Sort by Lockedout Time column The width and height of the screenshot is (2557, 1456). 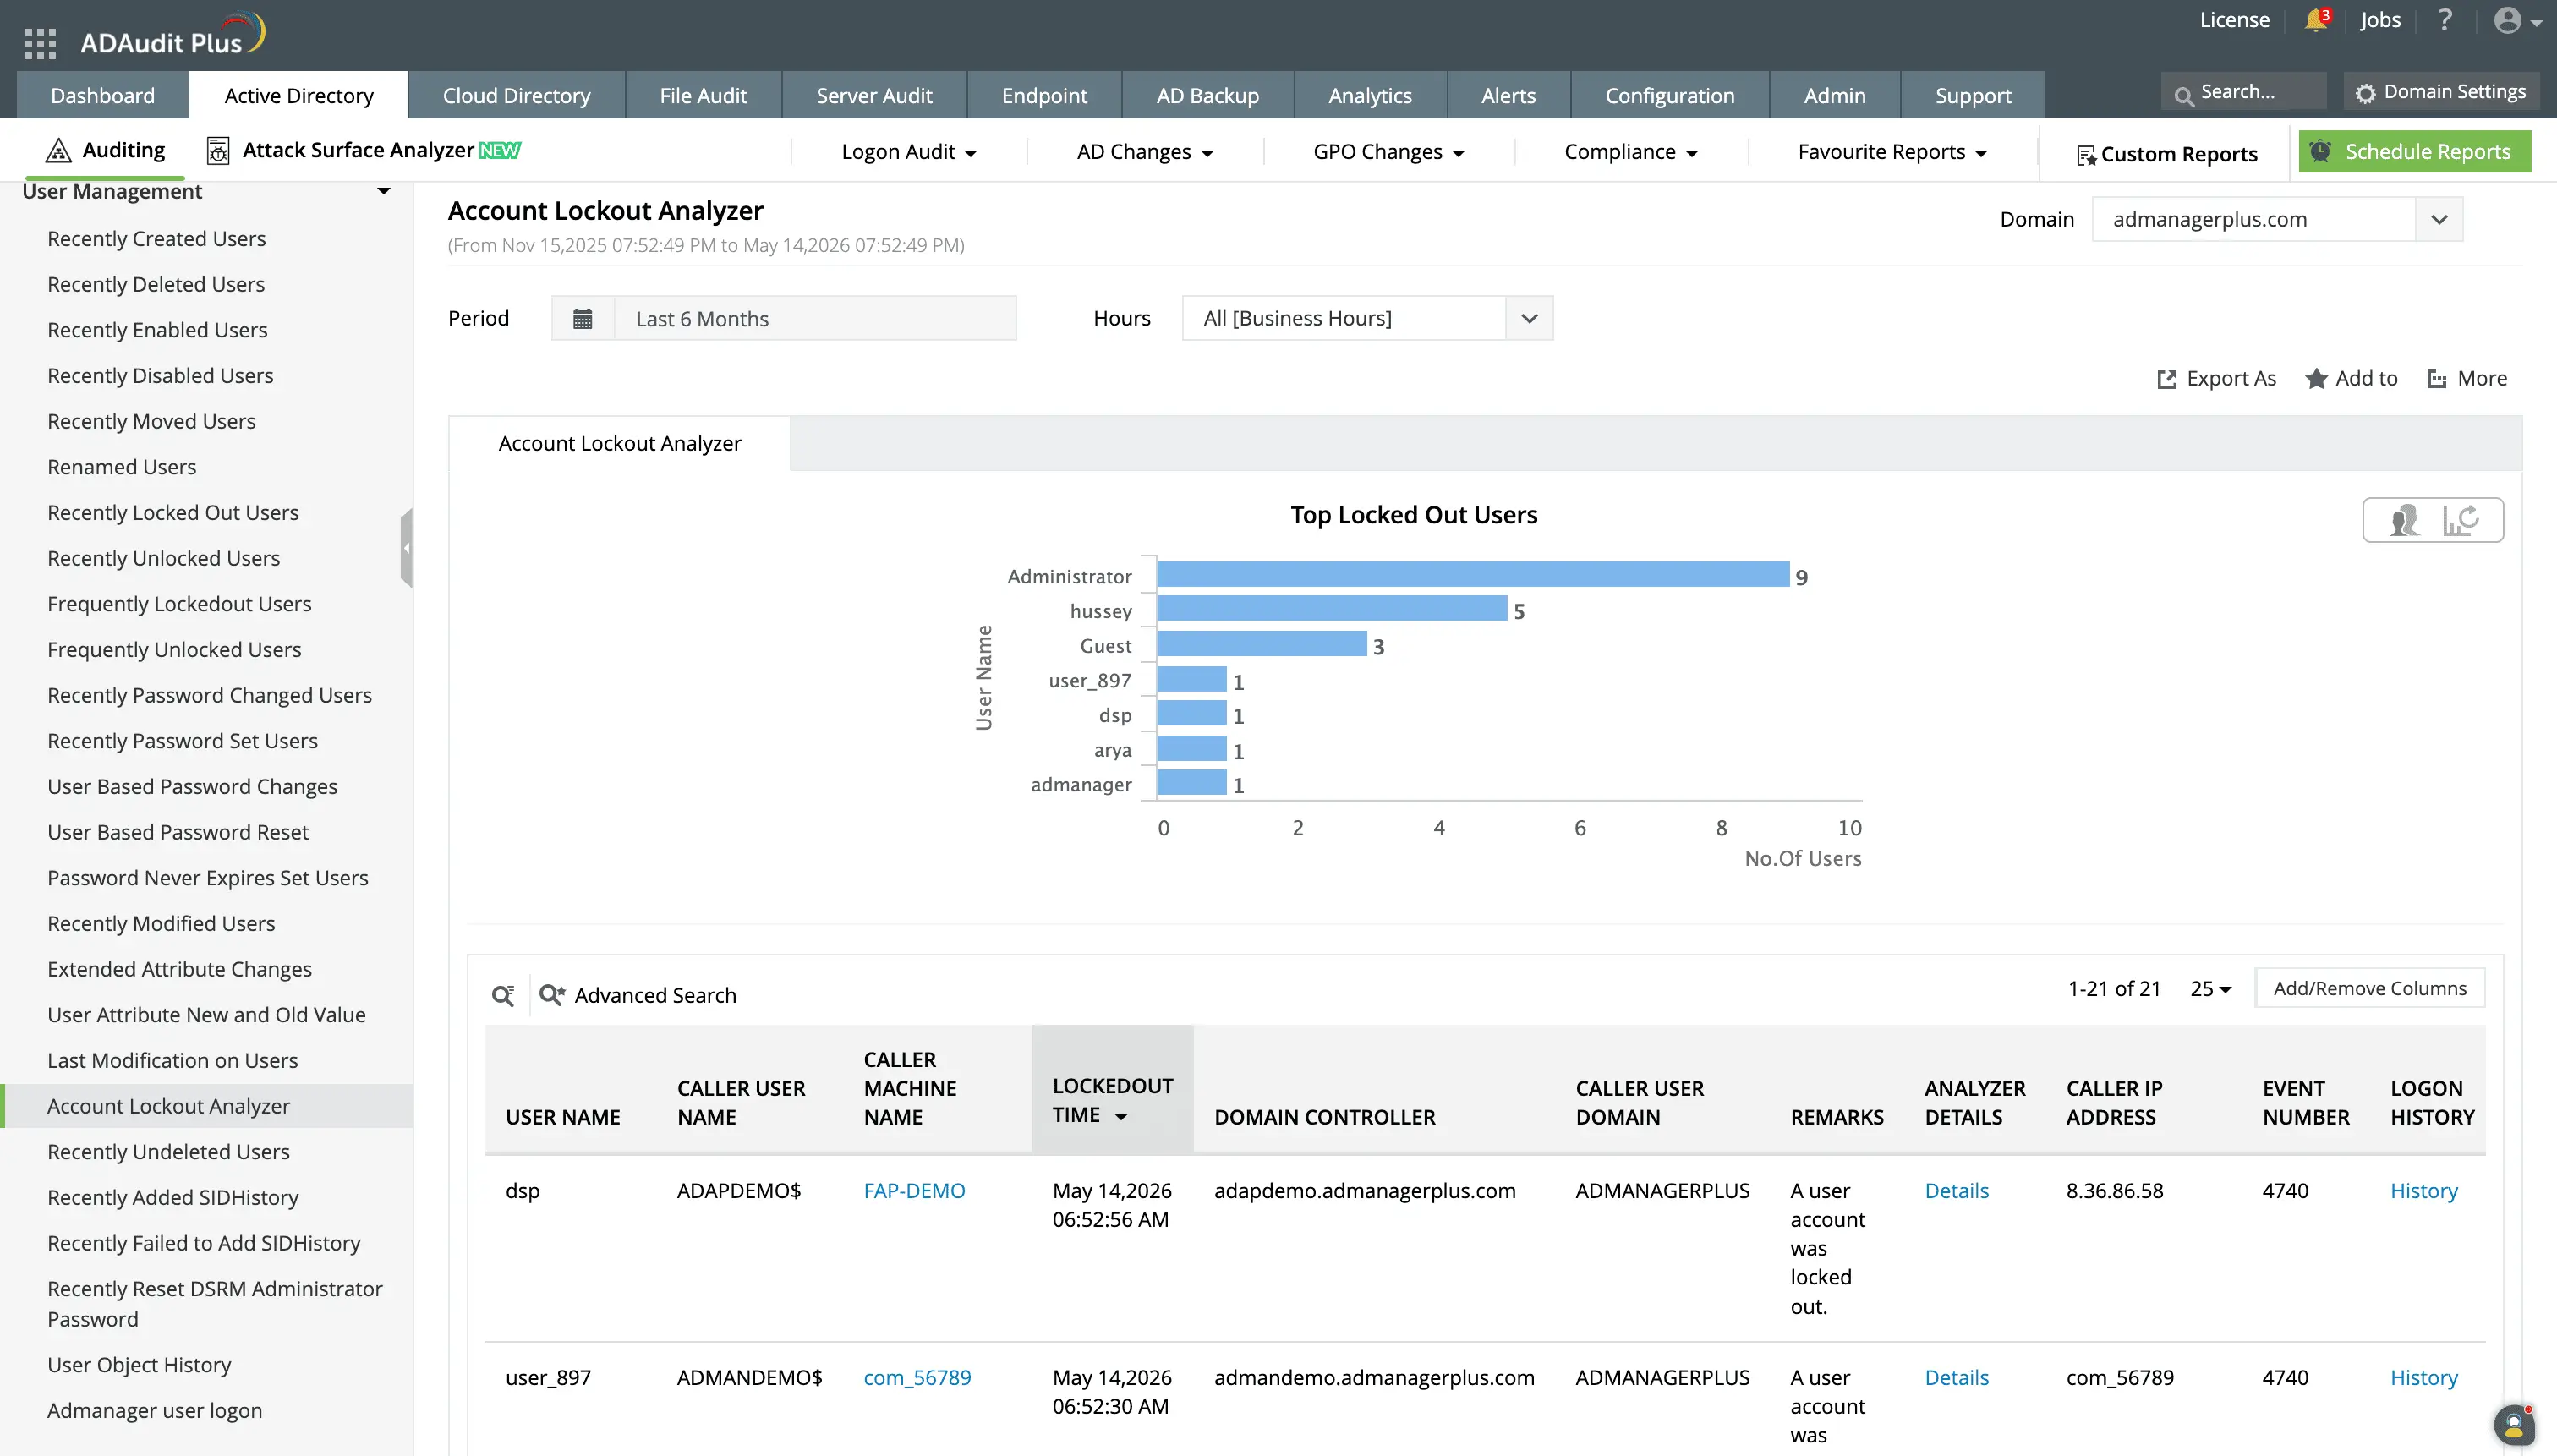pyautogui.click(x=1112, y=1100)
